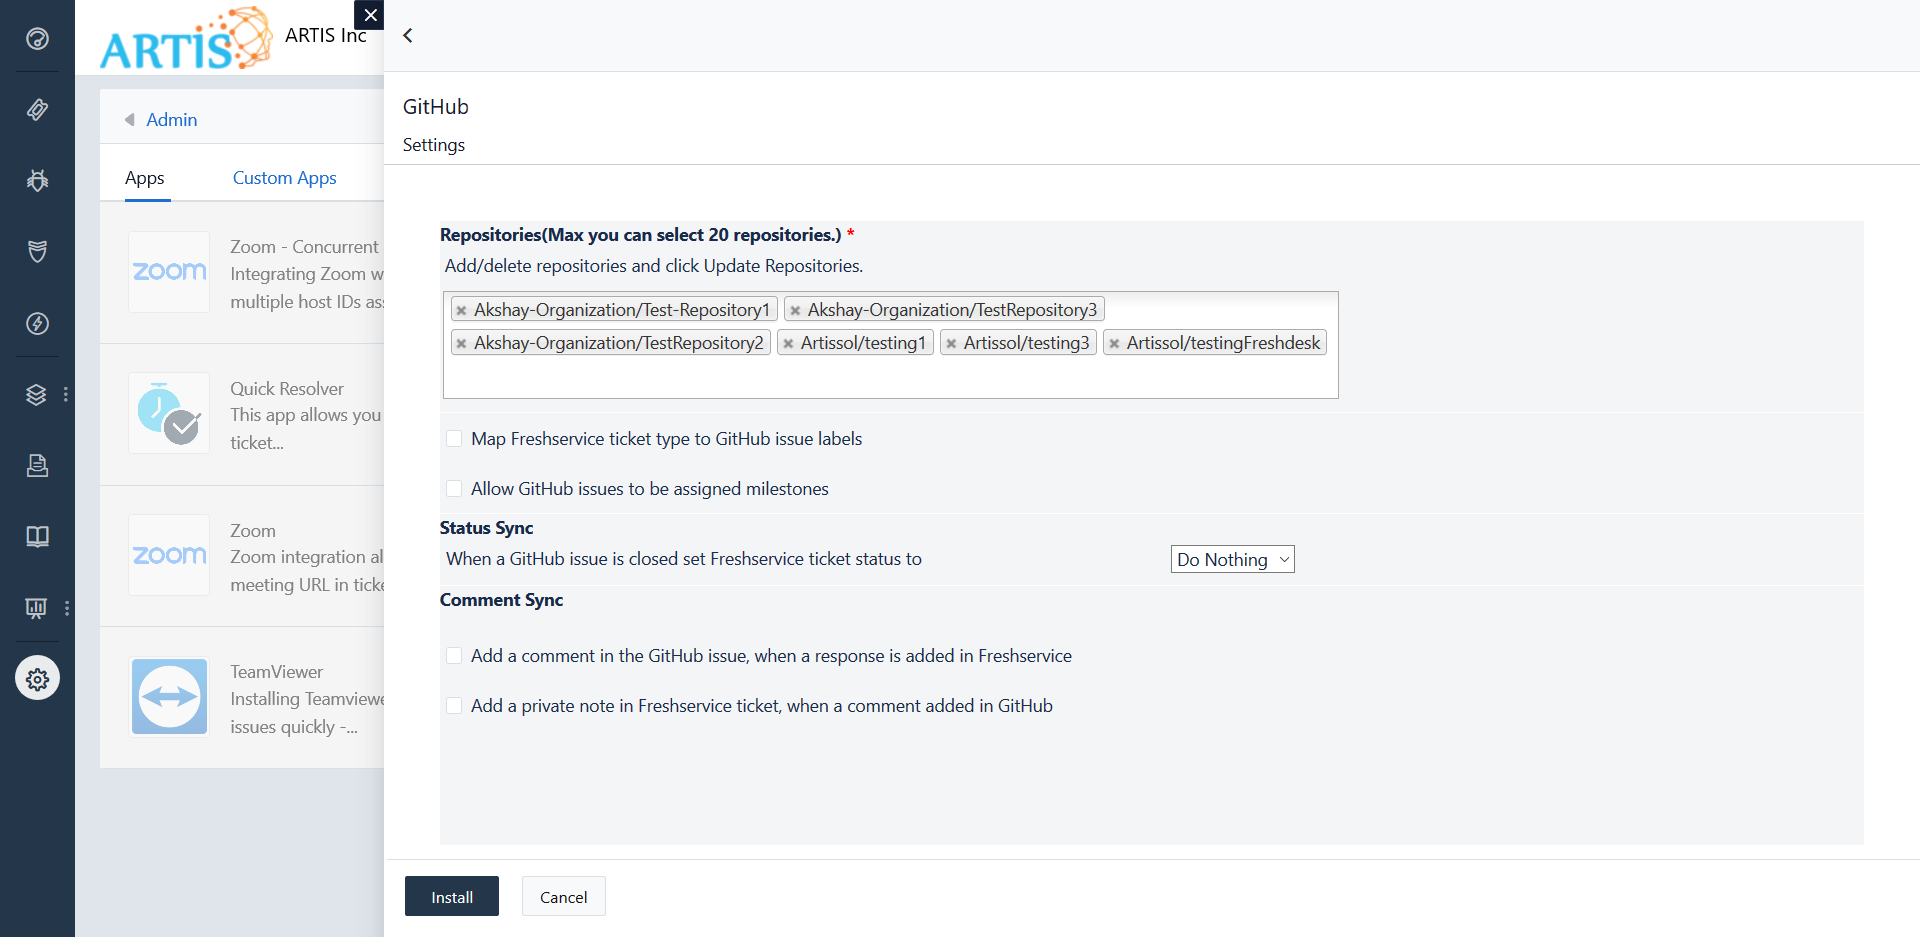
Task: Select the Quick Resolver app title
Action: pos(287,389)
